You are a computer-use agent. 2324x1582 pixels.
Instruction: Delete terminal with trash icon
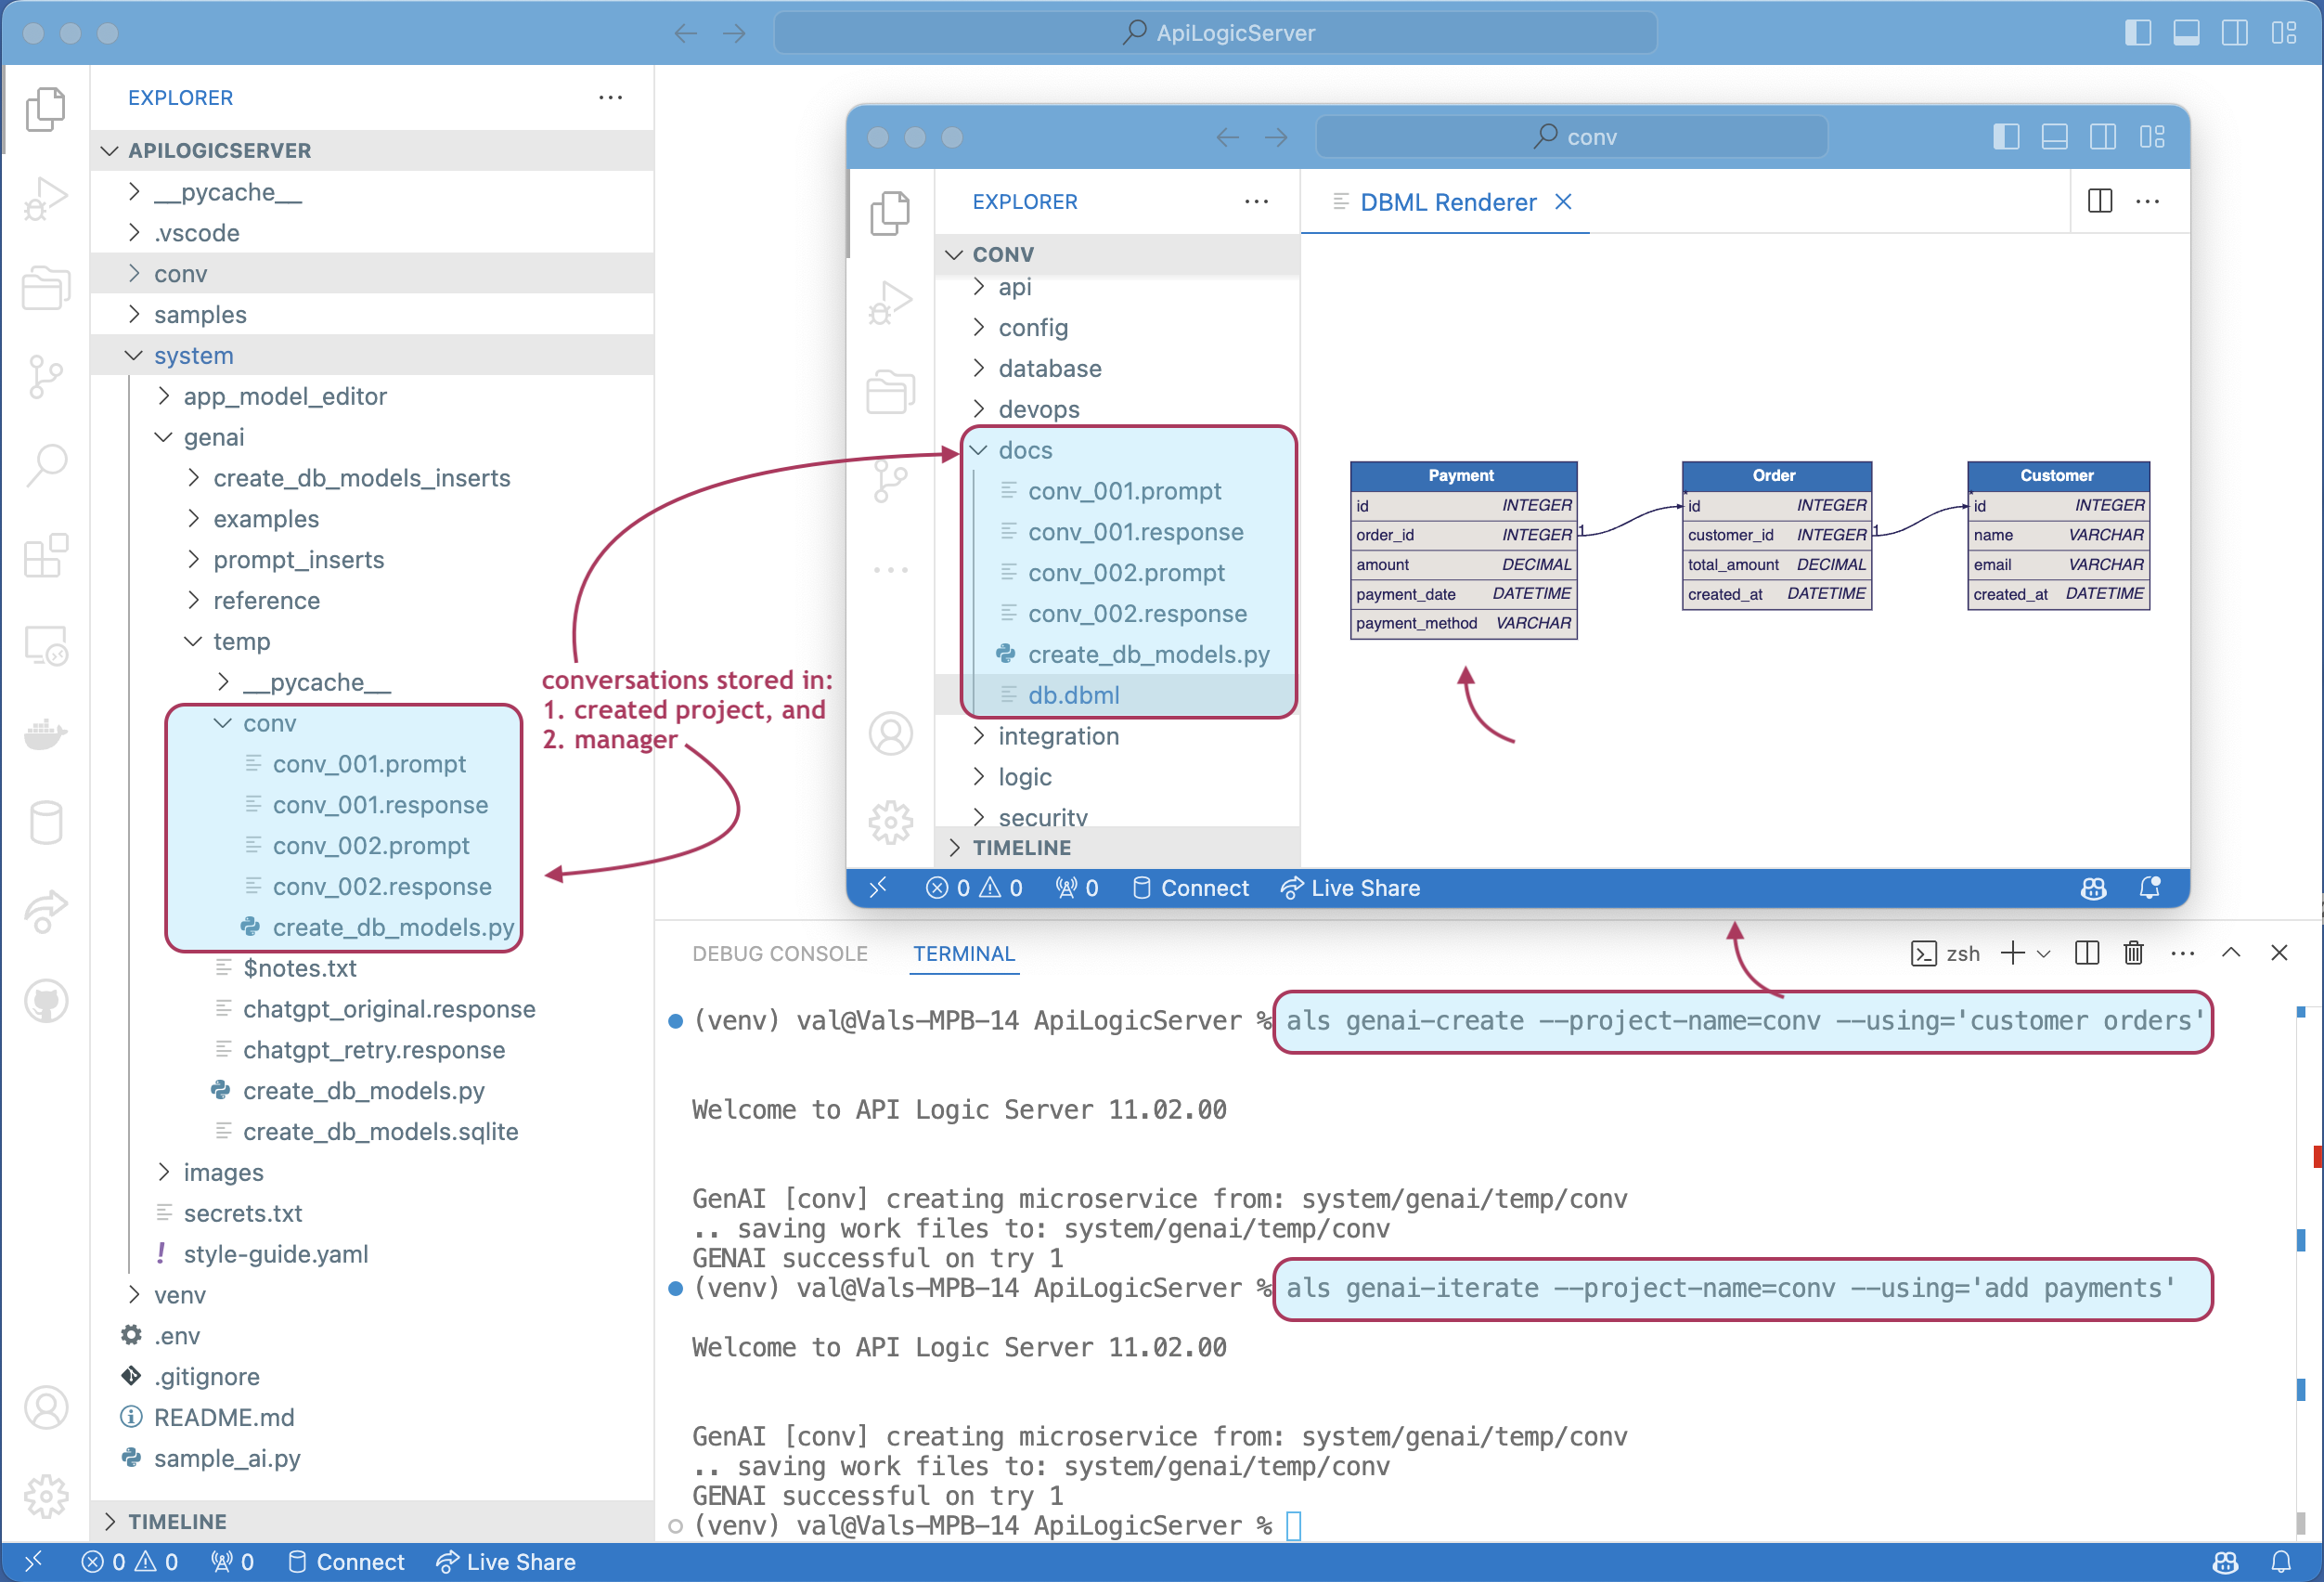coord(2133,952)
